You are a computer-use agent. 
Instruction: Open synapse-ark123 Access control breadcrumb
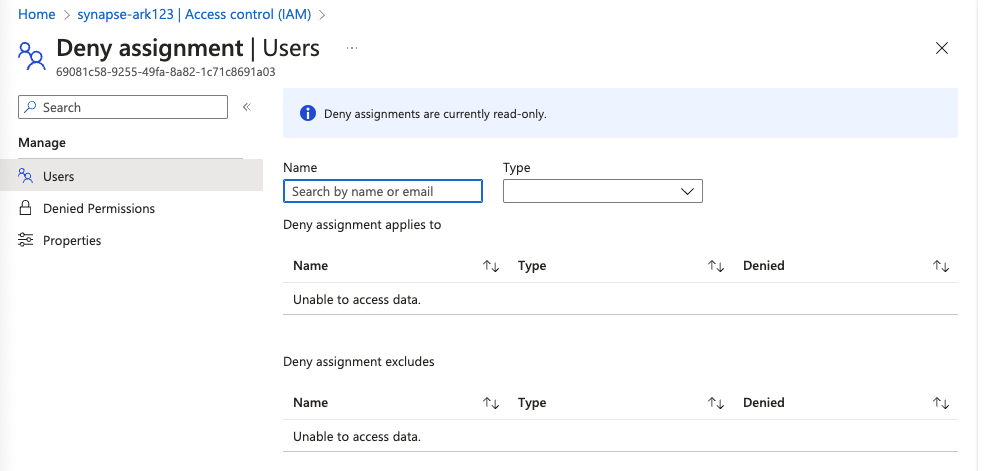pos(194,14)
